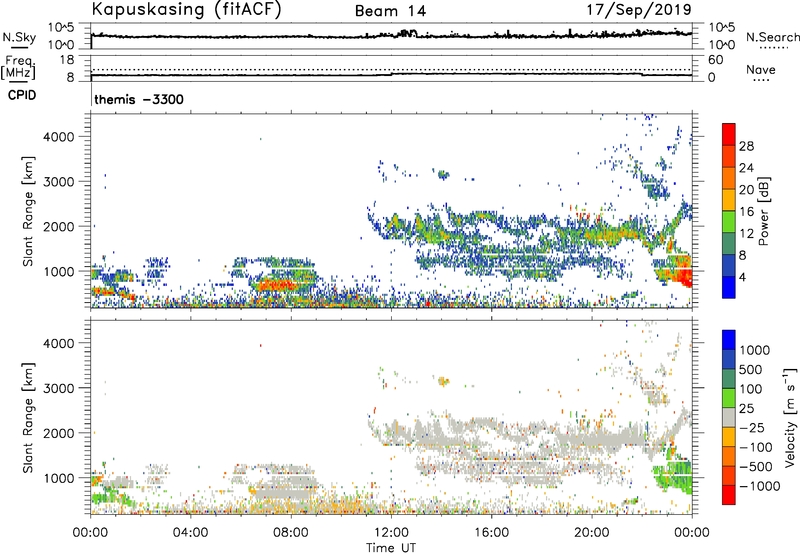Select the "CPID" row label

coord(22,95)
